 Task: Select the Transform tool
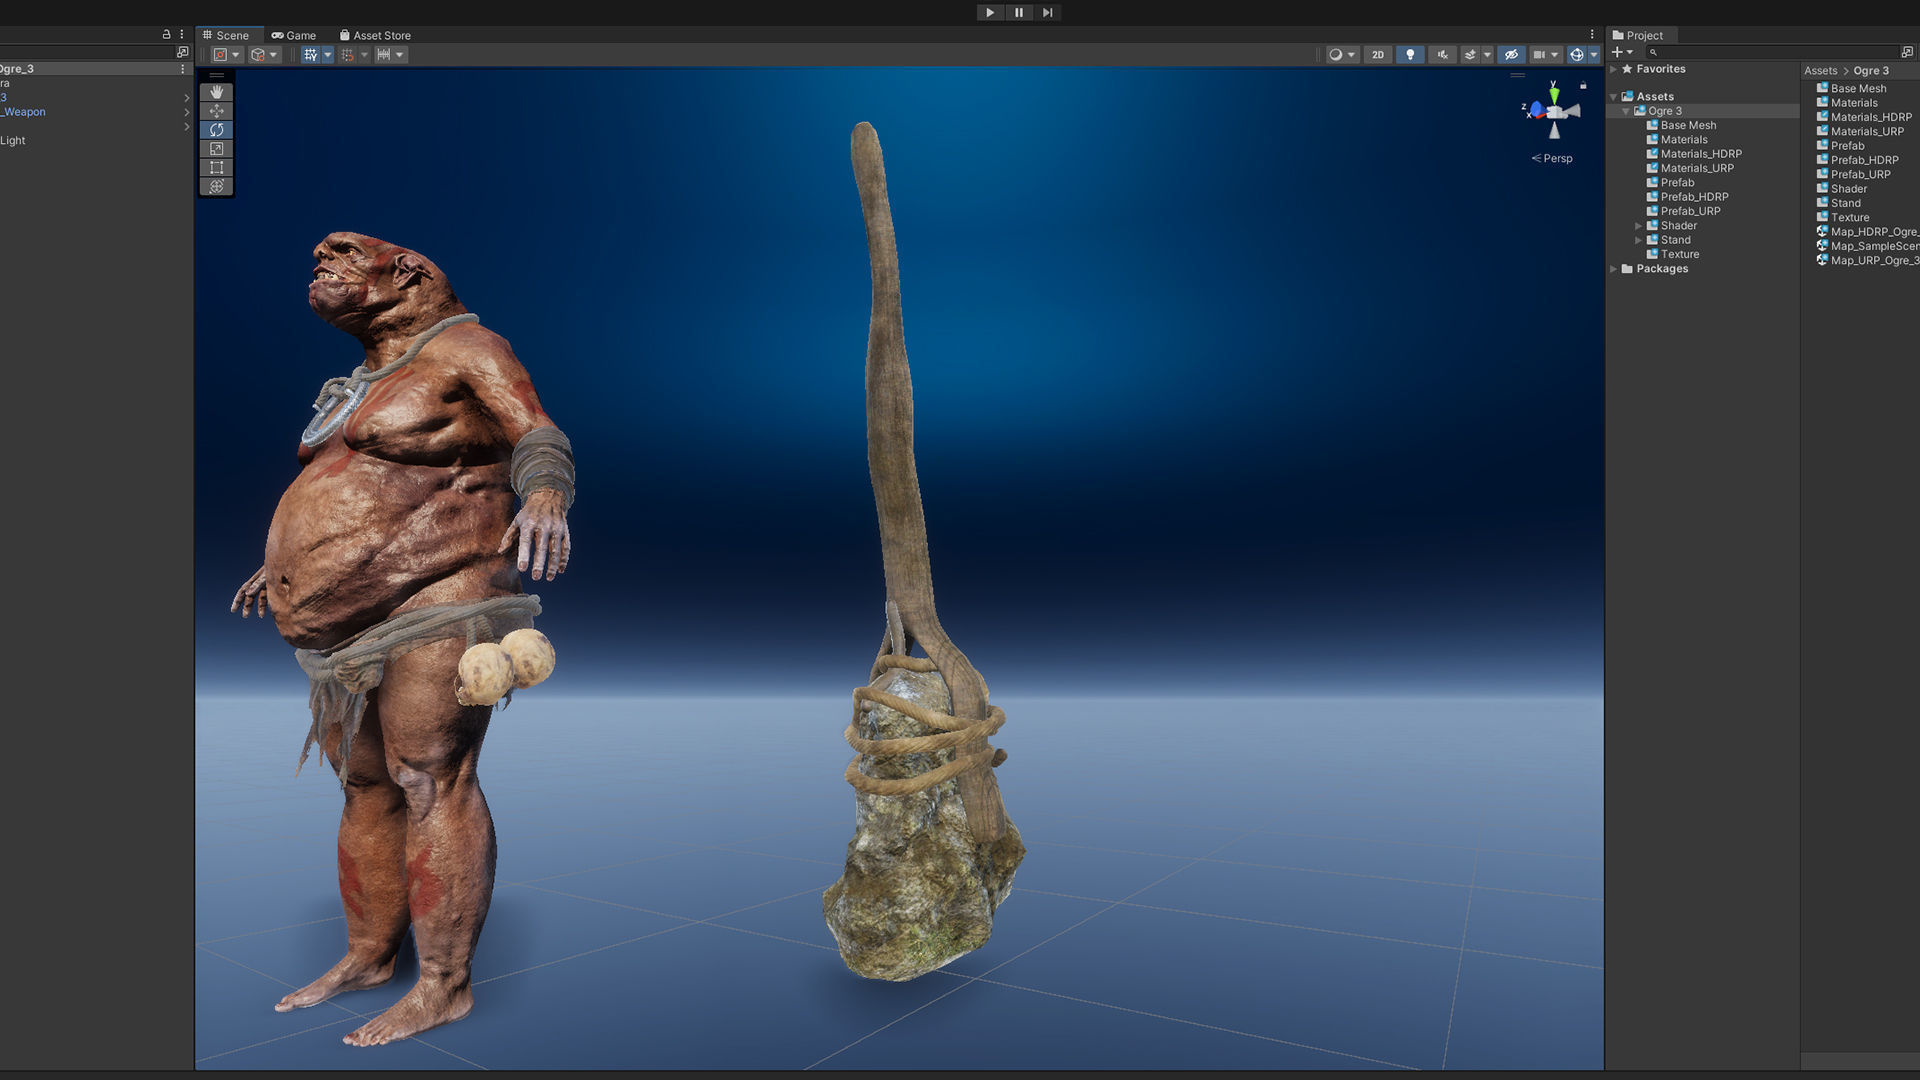[216, 187]
